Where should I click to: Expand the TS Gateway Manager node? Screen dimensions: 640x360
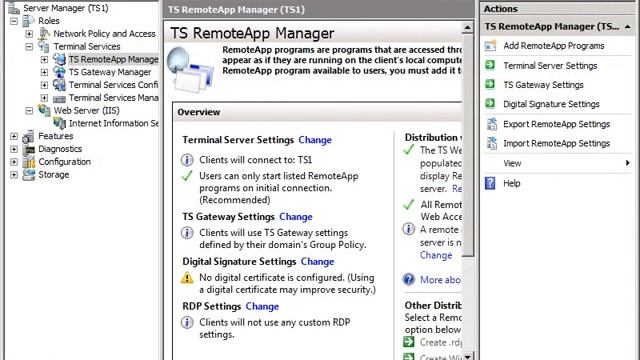(x=44, y=72)
